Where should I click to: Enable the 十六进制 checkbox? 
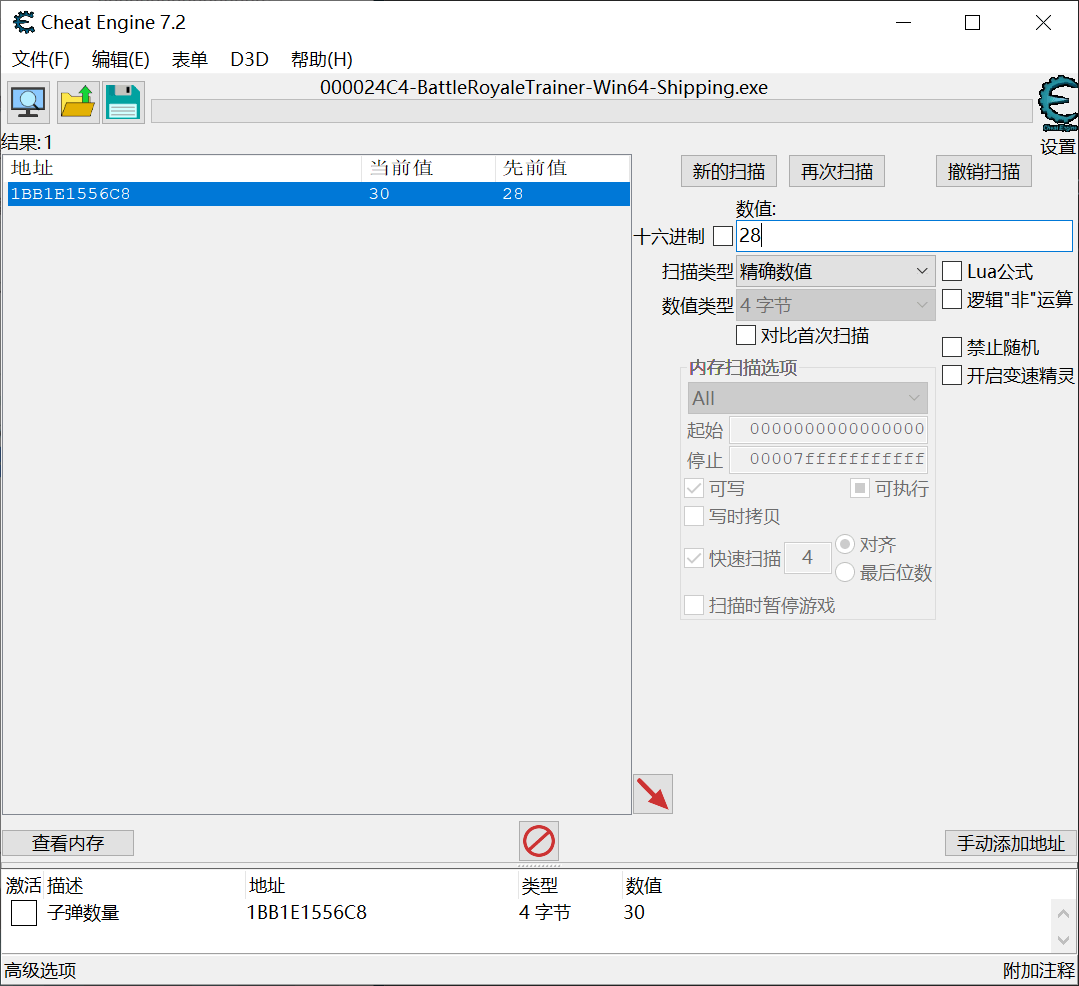[722, 235]
